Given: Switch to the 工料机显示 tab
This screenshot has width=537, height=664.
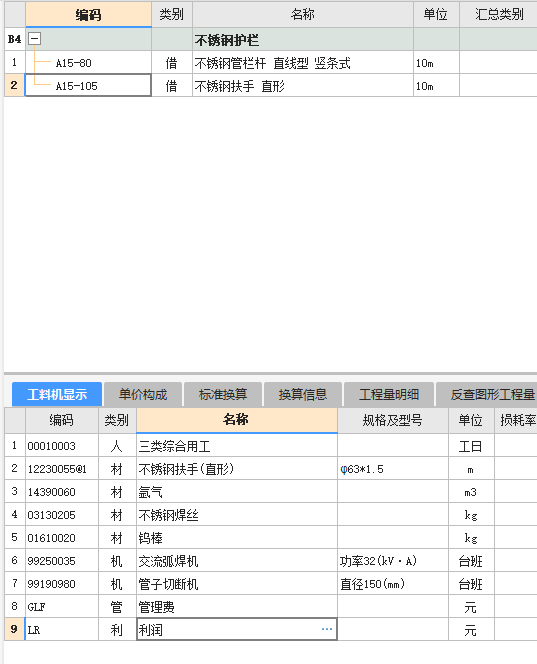Looking at the screenshot, I should 57,395.
